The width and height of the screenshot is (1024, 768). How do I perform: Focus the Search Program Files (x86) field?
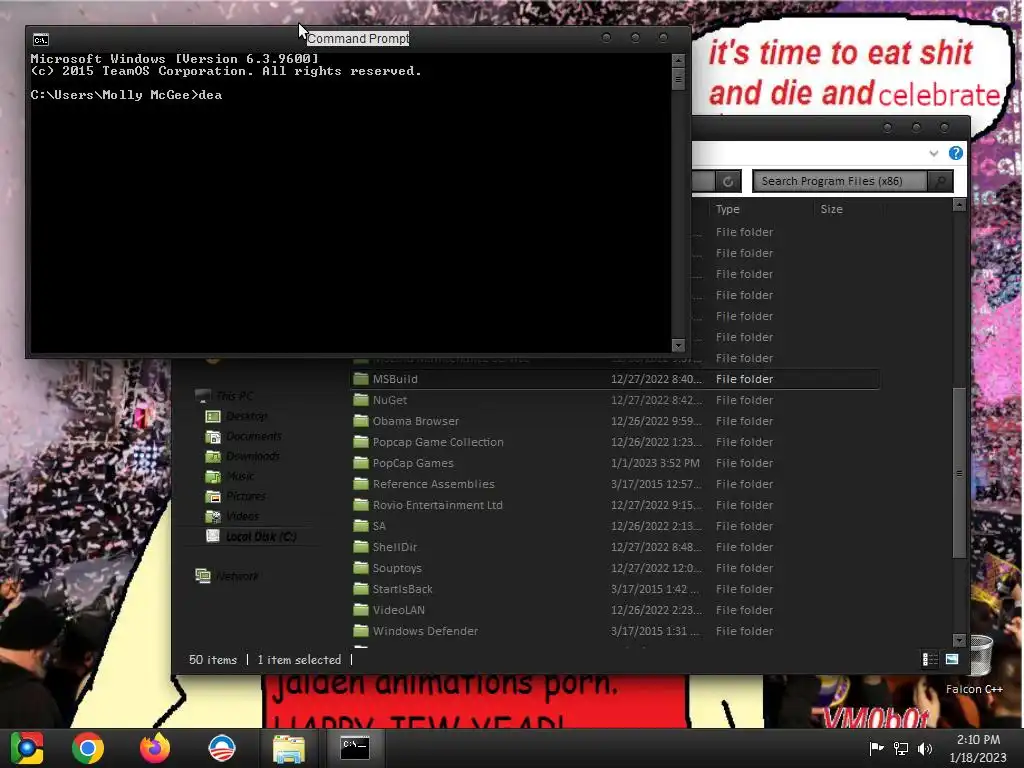point(840,182)
